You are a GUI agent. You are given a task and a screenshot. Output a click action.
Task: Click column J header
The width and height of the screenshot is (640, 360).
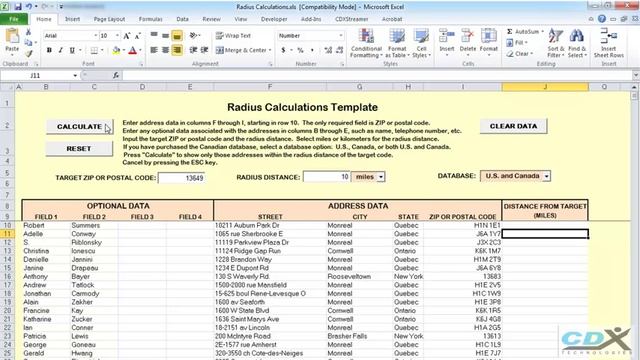[545, 87]
